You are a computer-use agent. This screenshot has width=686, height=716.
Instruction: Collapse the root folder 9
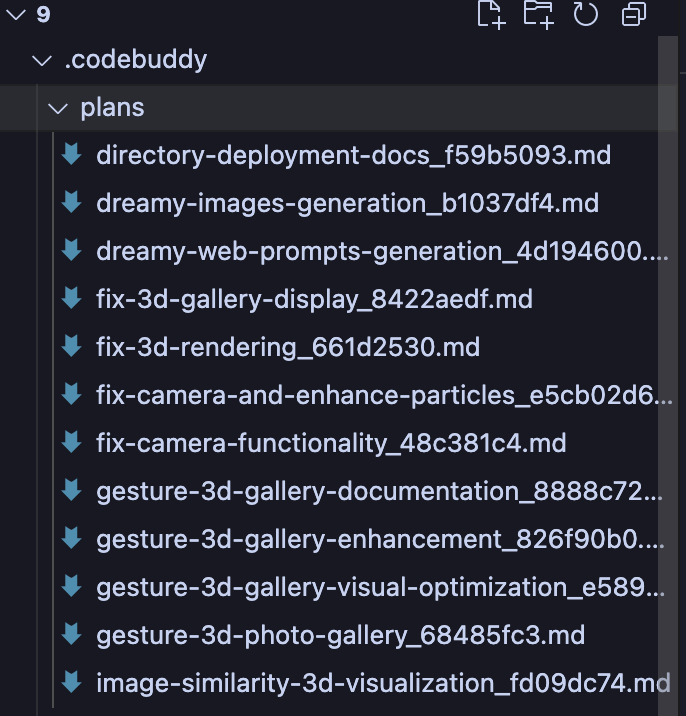(15, 14)
